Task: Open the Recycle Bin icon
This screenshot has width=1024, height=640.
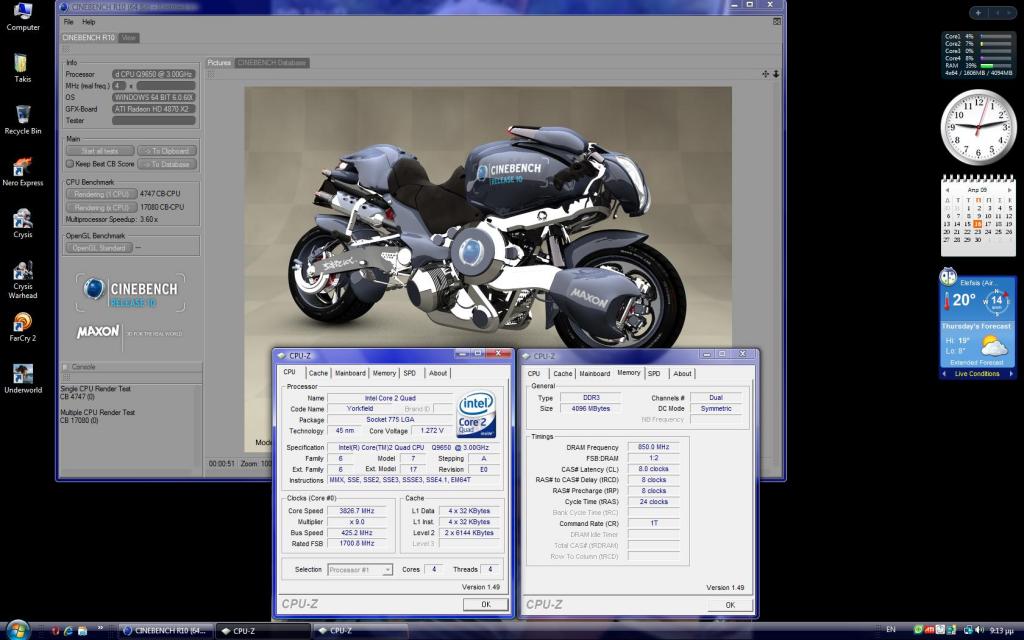Action: (x=23, y=120)
